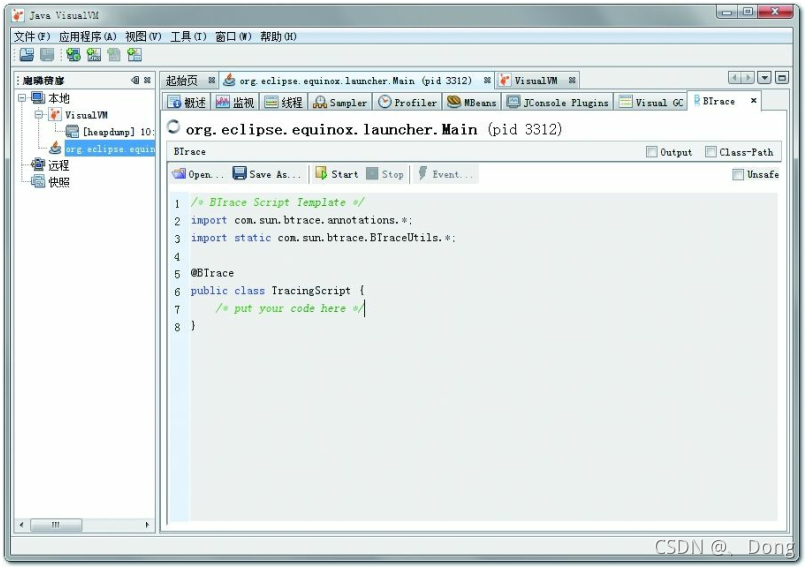
Task: Select the 远程 tree node
Action: coord(58,165)
